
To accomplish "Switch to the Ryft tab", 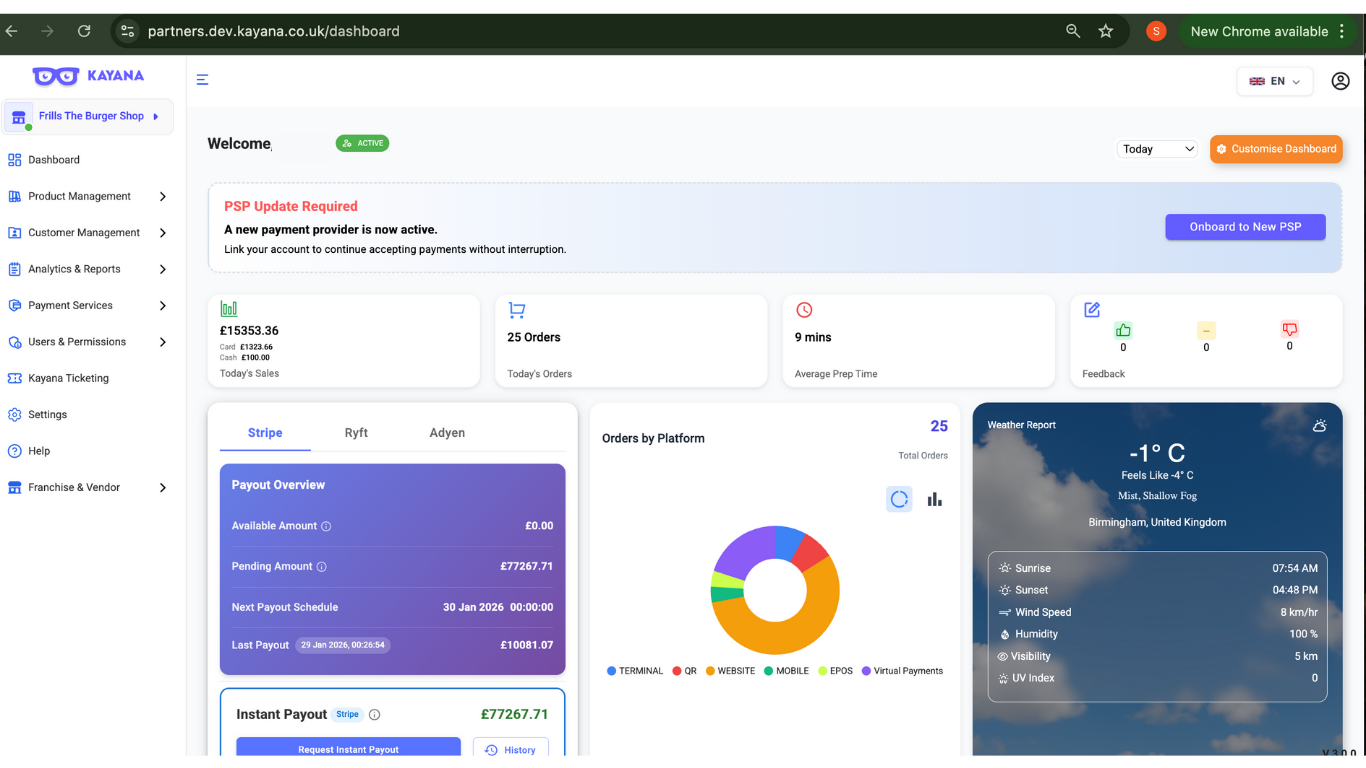I will (x=356, y=433).
